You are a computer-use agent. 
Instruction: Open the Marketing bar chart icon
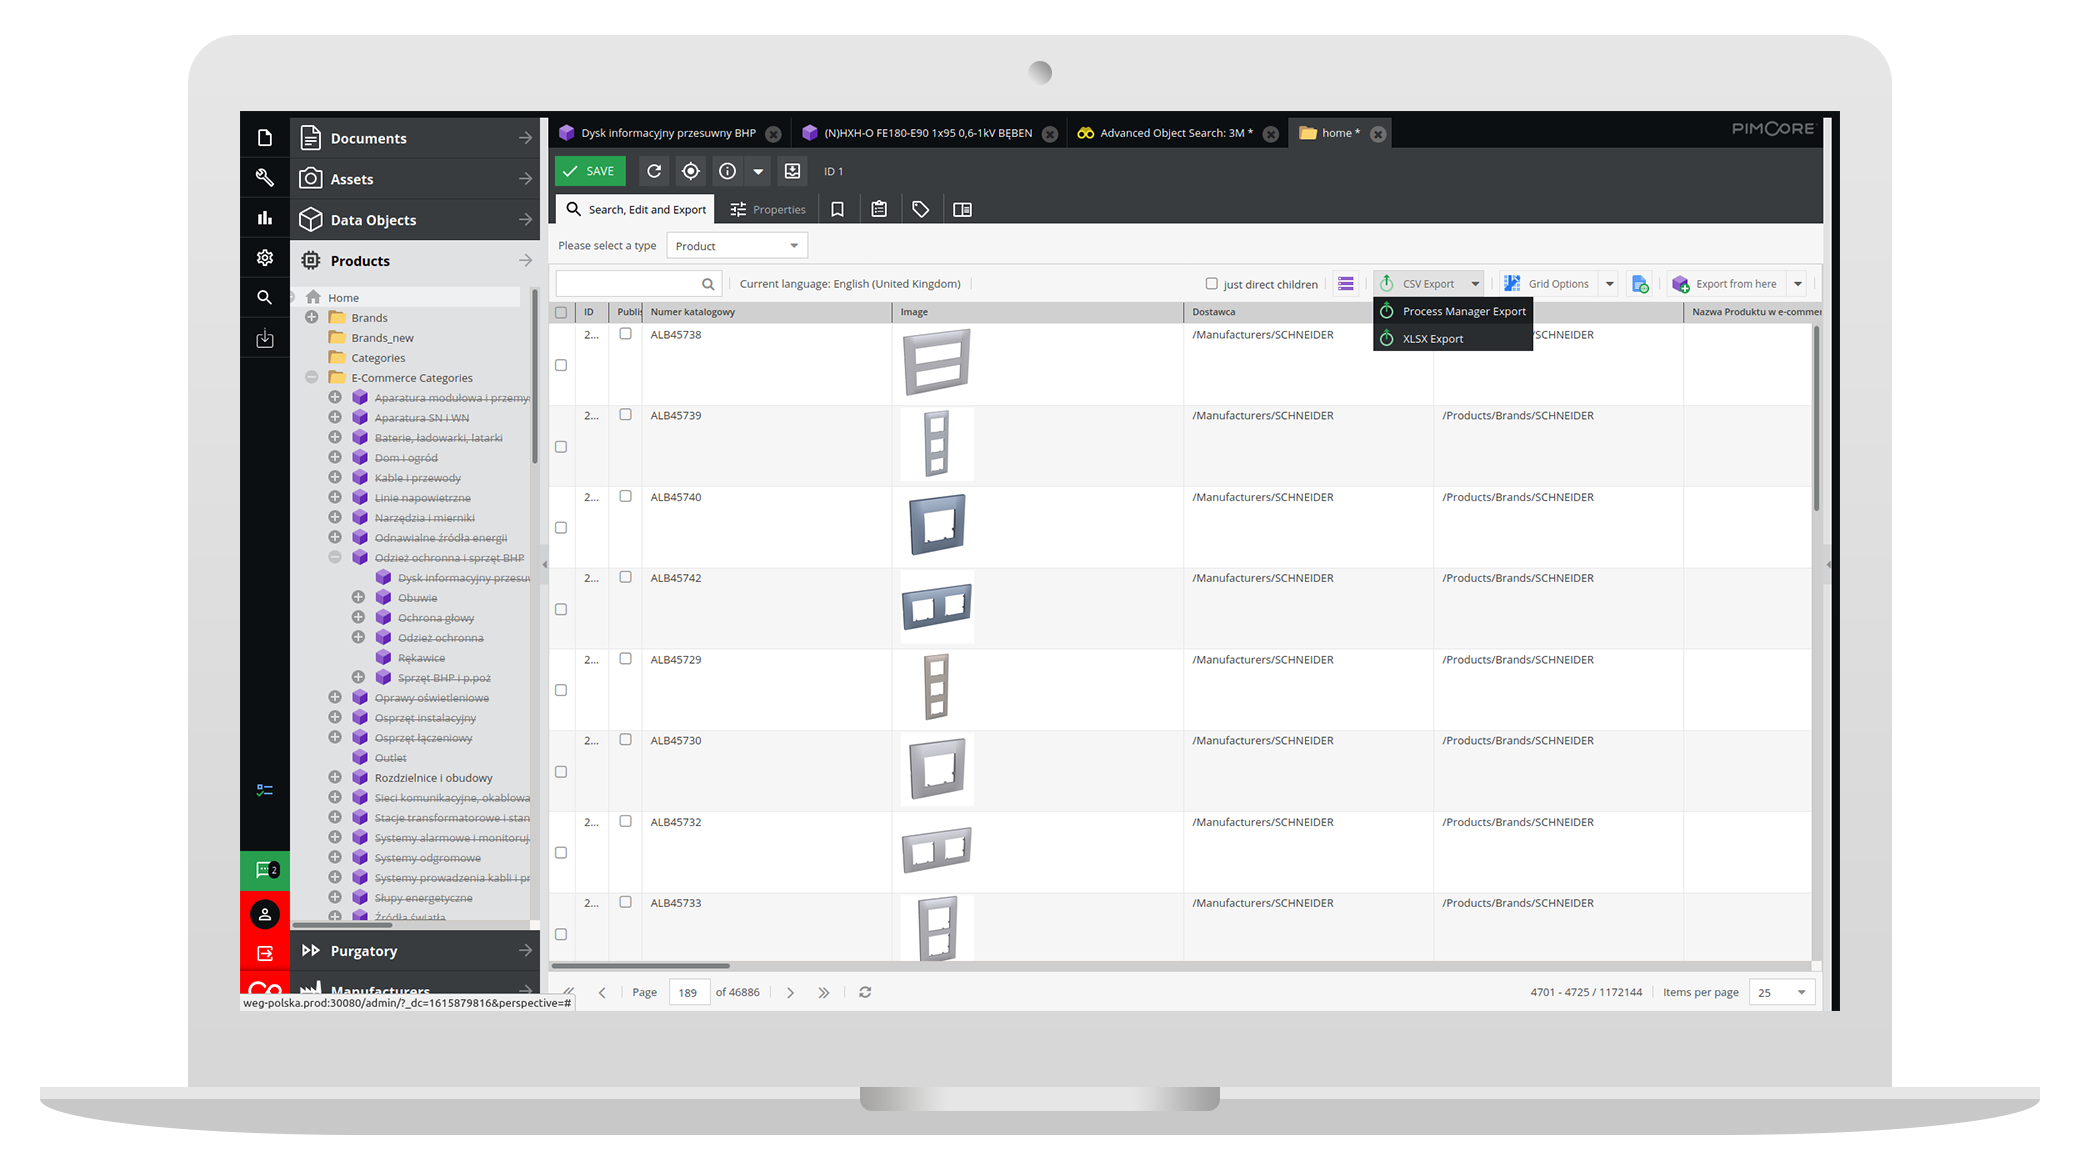coord(264,218)
